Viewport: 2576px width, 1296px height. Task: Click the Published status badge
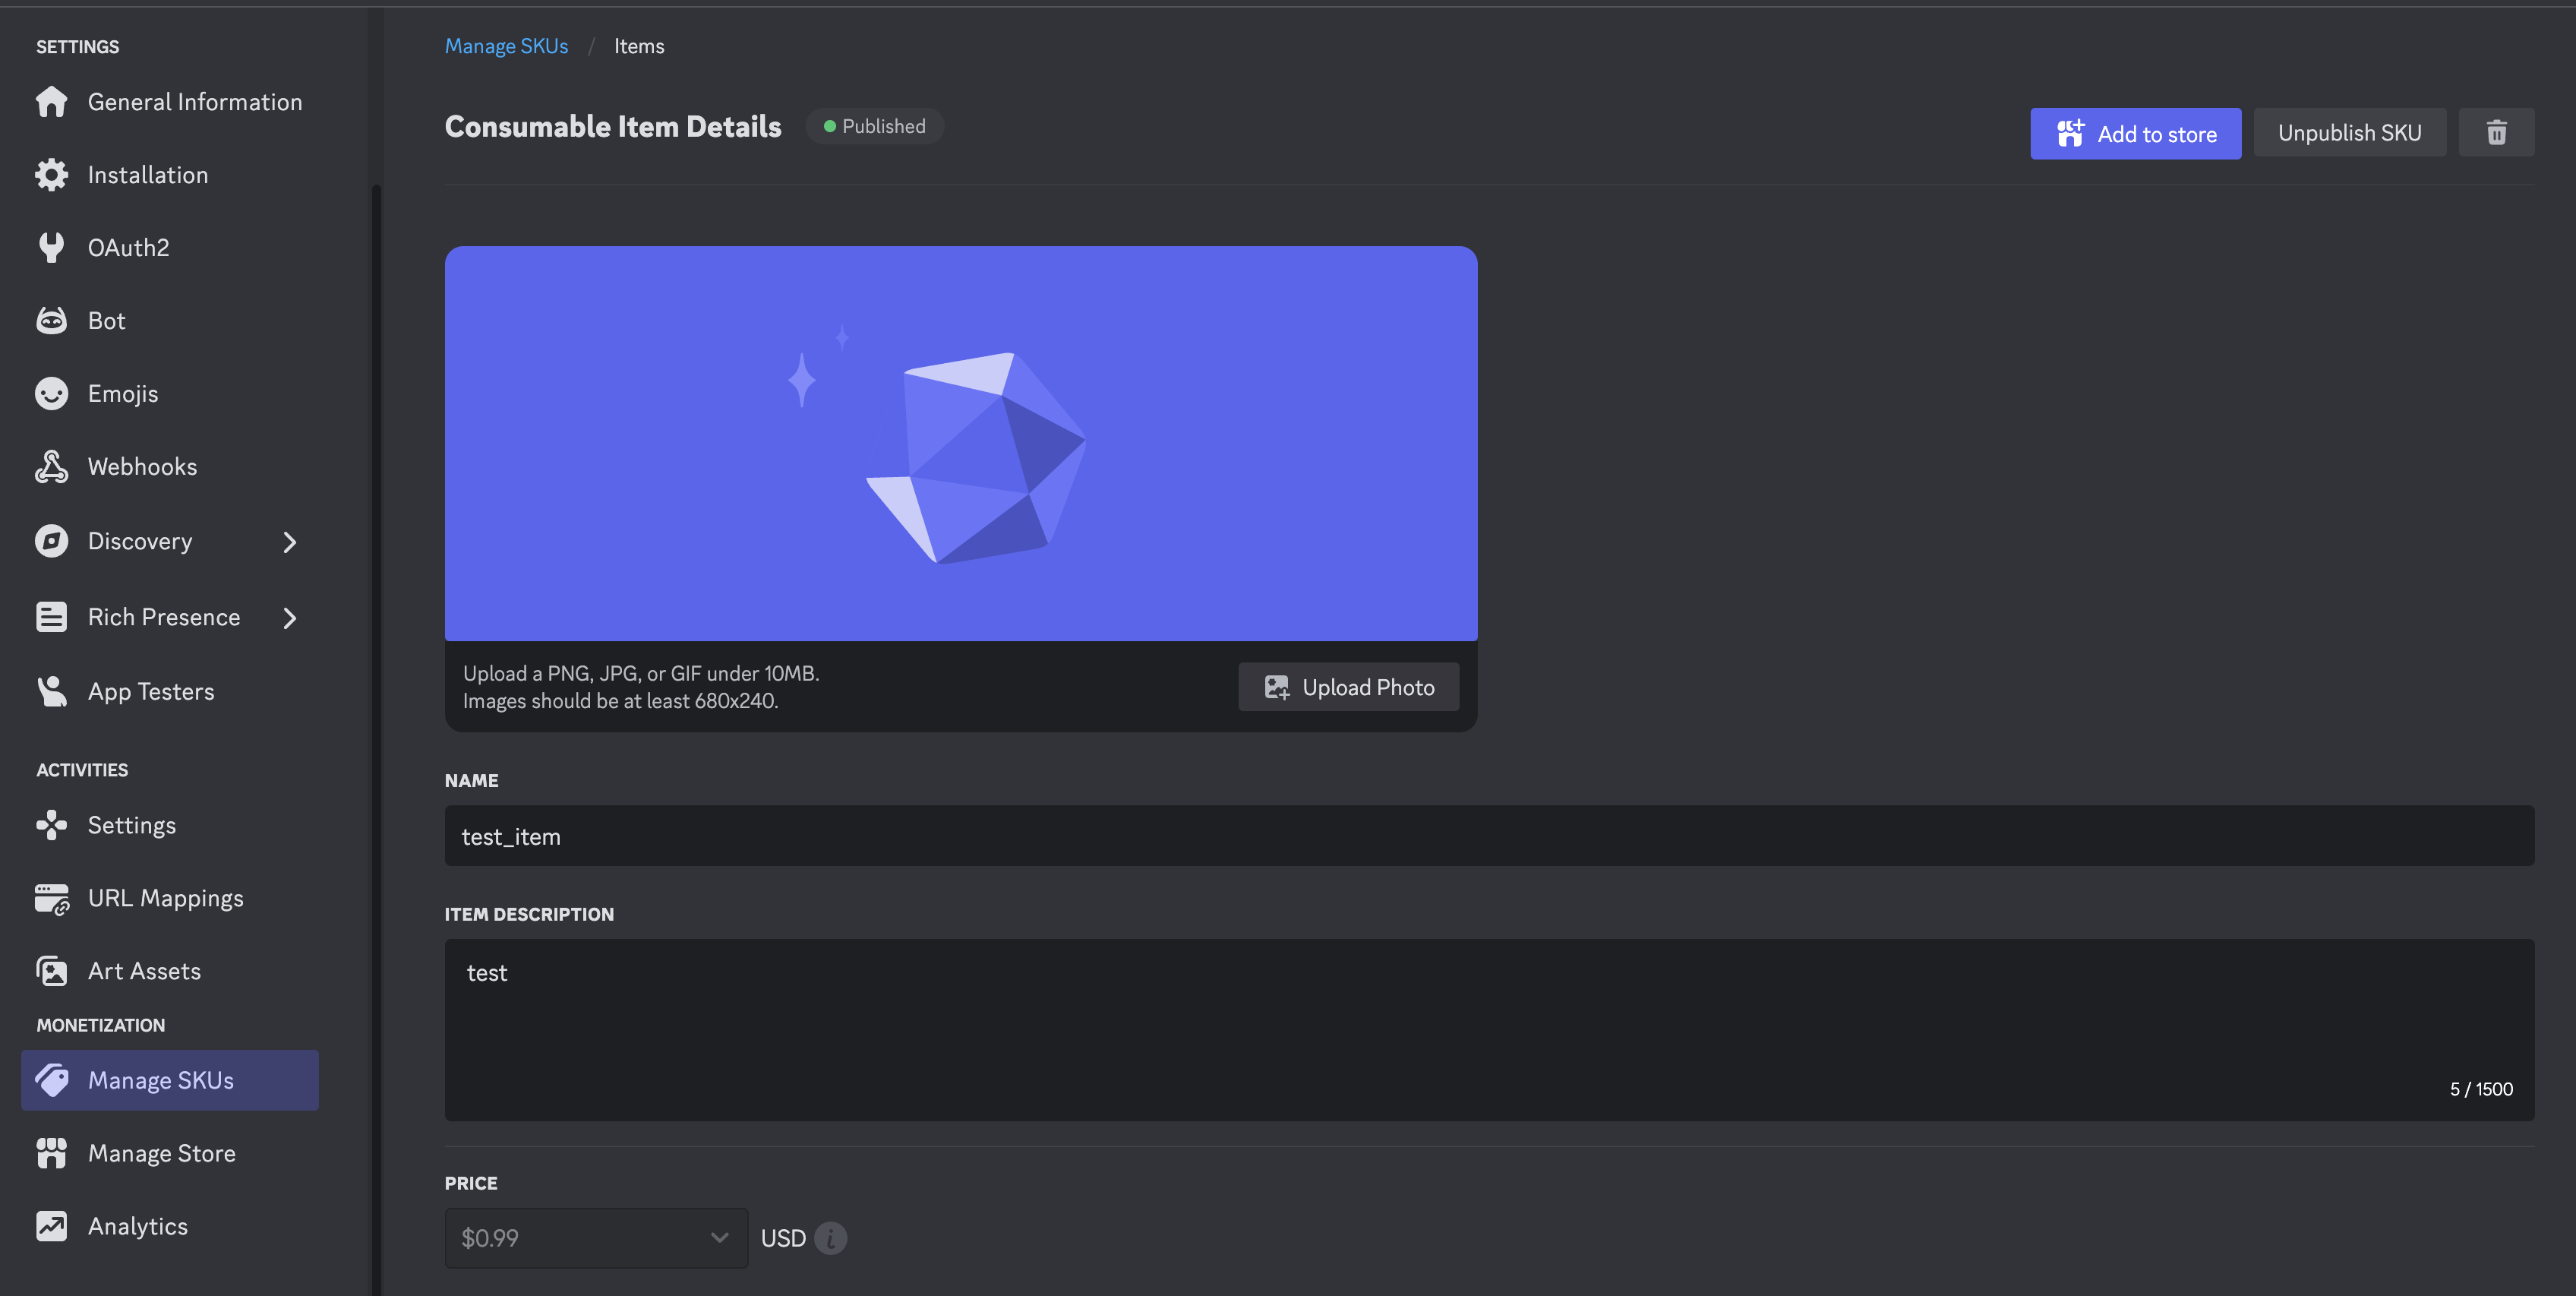pyautogui.click(x=874, y=126)
